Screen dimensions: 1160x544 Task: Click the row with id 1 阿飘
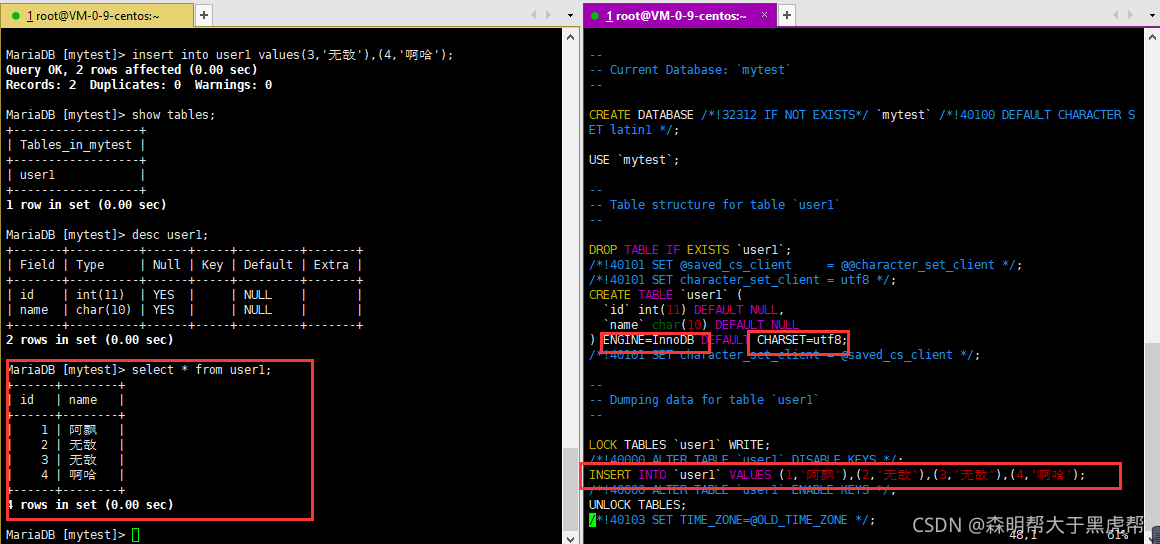tap(66, 430)
